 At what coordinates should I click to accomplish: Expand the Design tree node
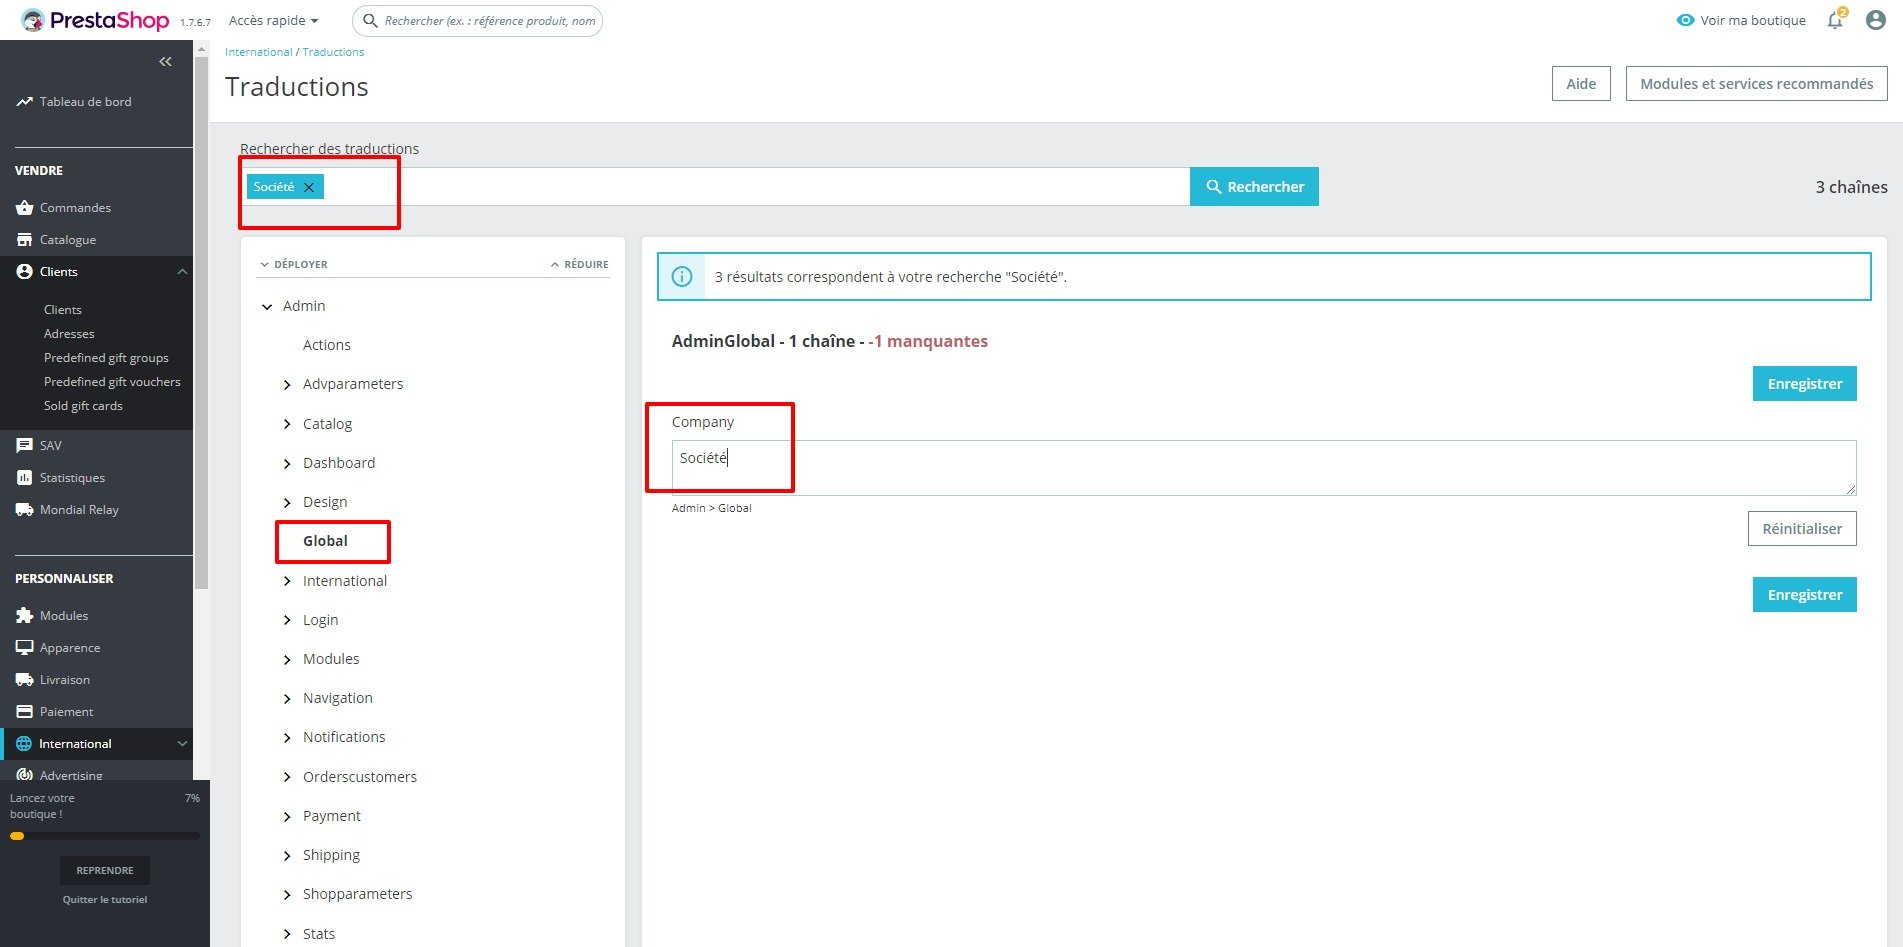287,503
